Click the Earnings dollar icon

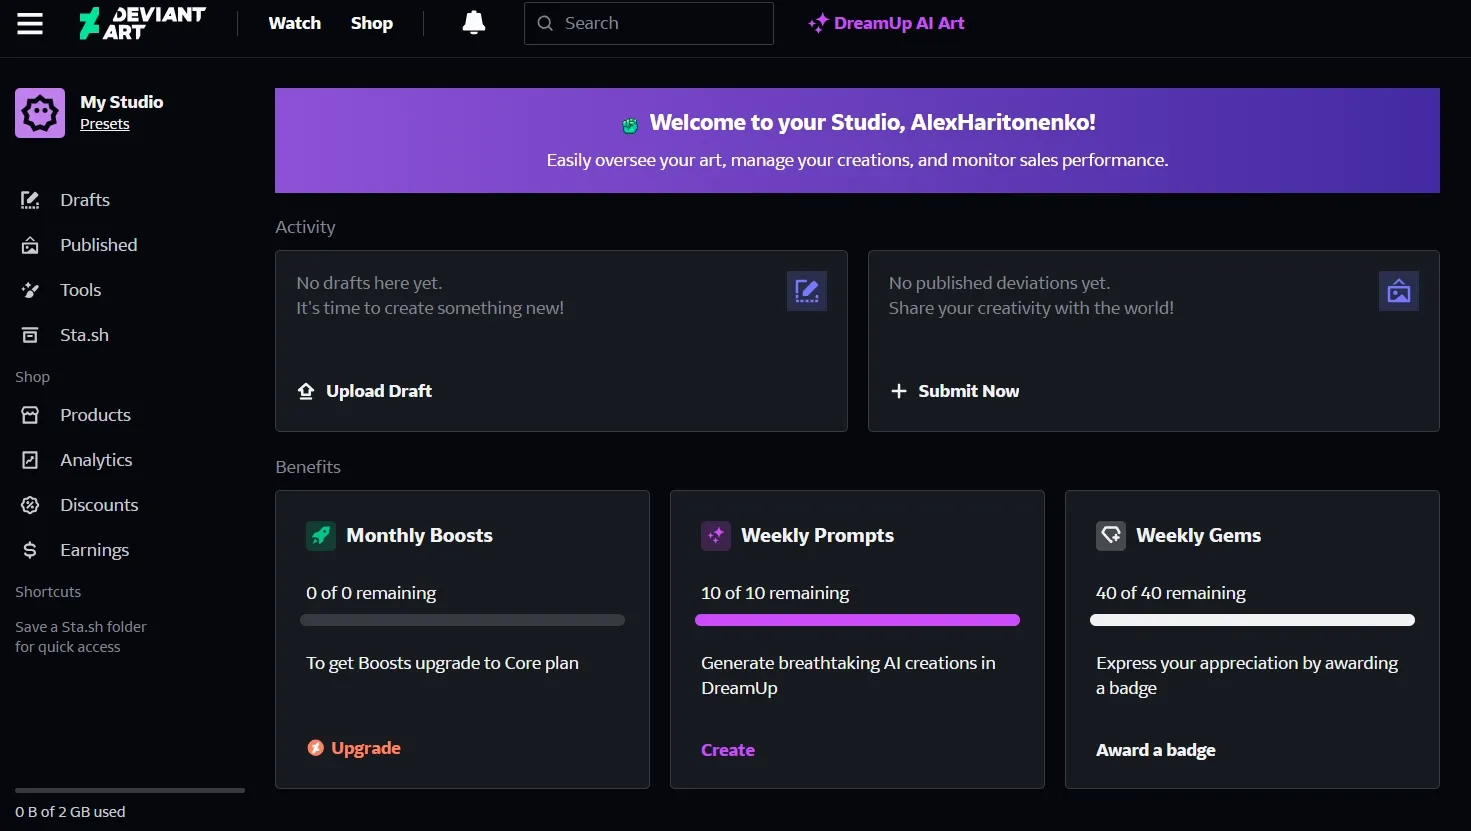(x=30, y=550)
